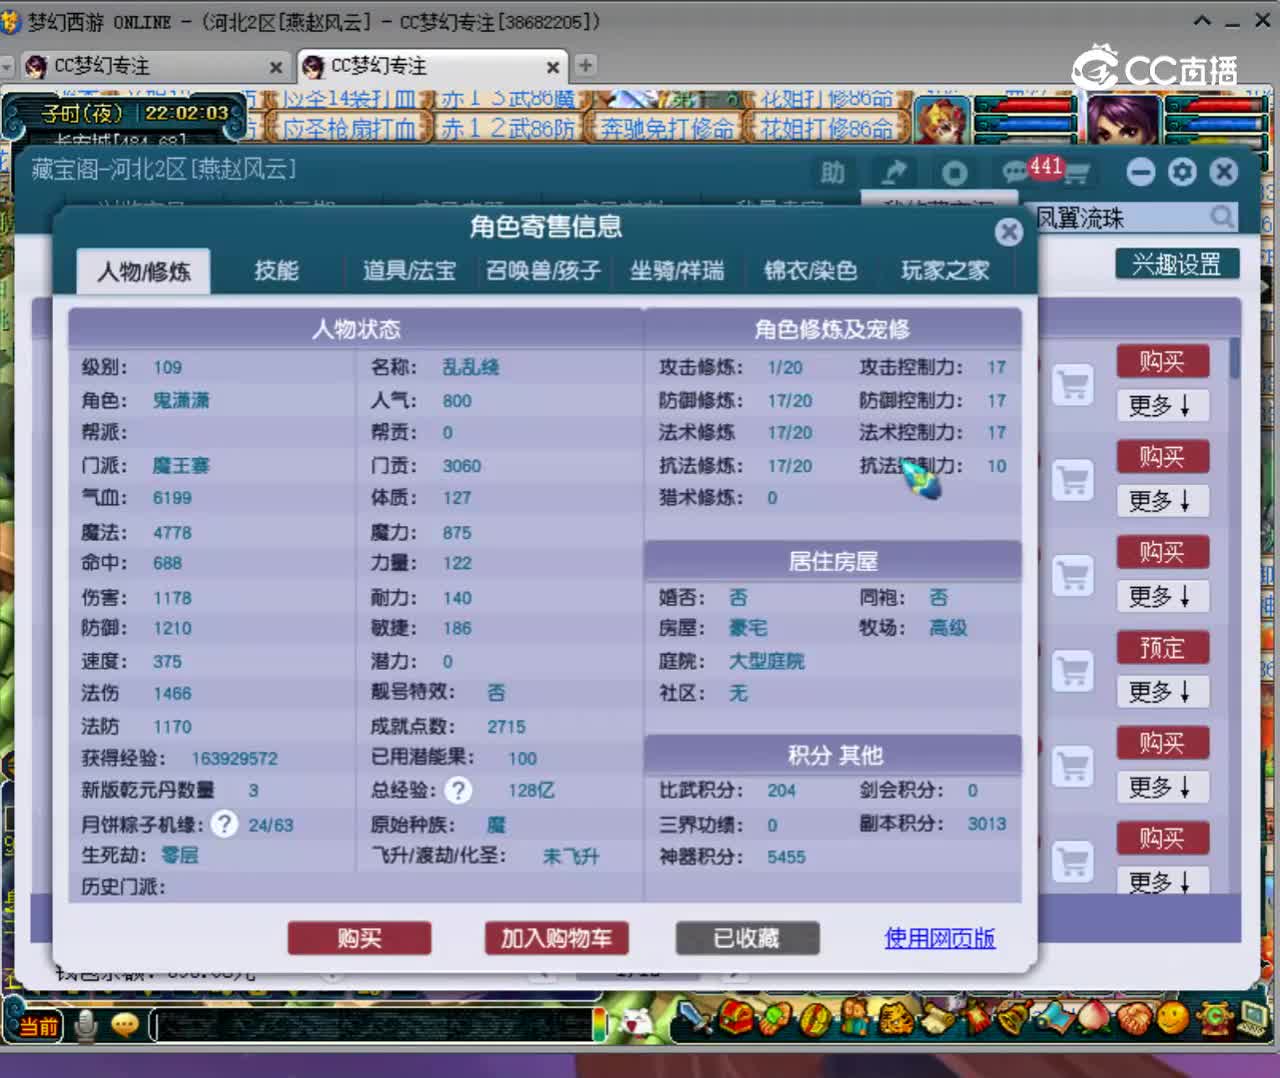Open a new tab with plus button

[585, 65]
